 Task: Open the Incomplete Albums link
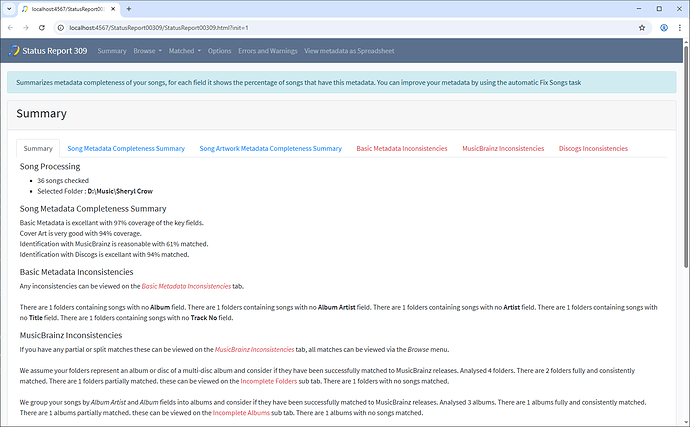pyautogui.click(x=241, y=413)
